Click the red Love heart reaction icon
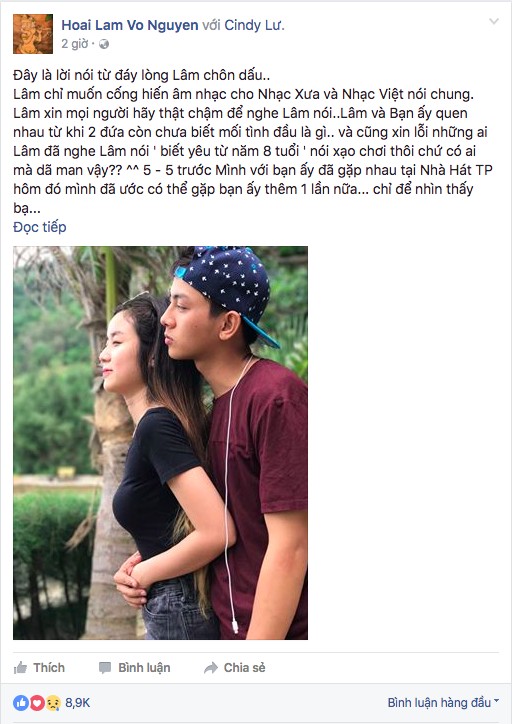 pos(37,703)
